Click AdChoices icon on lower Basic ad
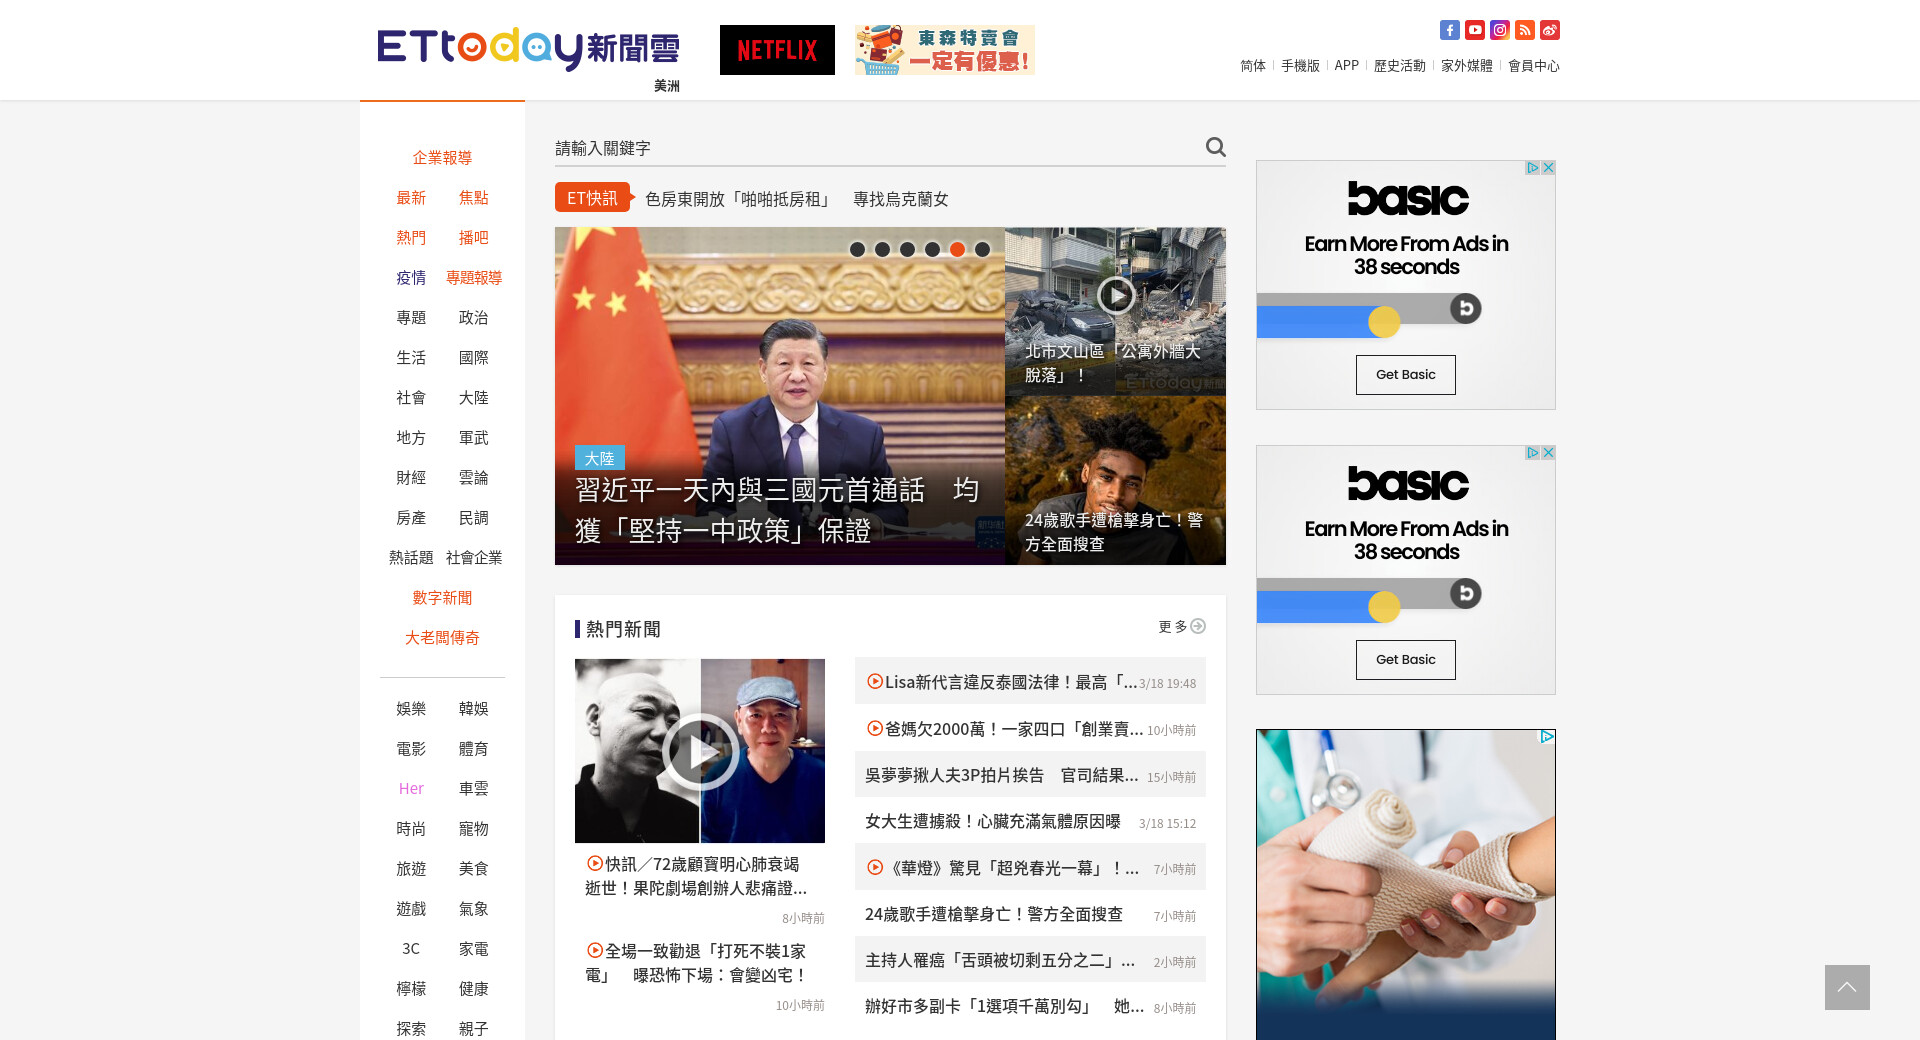 coord(1532,453)
